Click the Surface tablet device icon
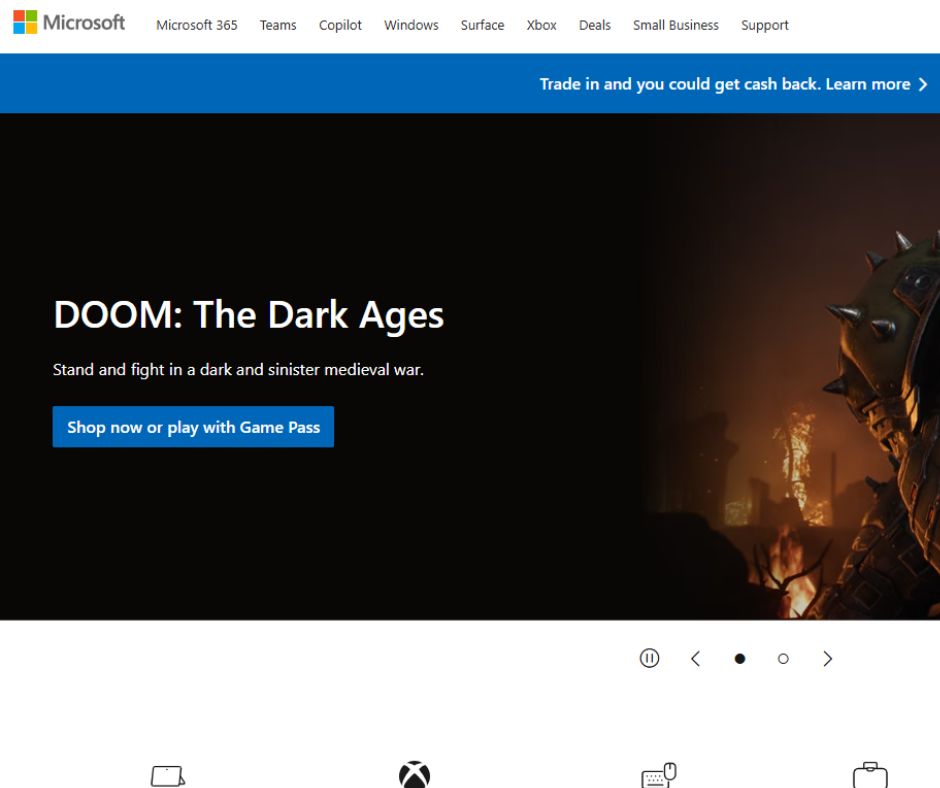The width and height of the screenshot is (940, 788). [x=168, y=775]
